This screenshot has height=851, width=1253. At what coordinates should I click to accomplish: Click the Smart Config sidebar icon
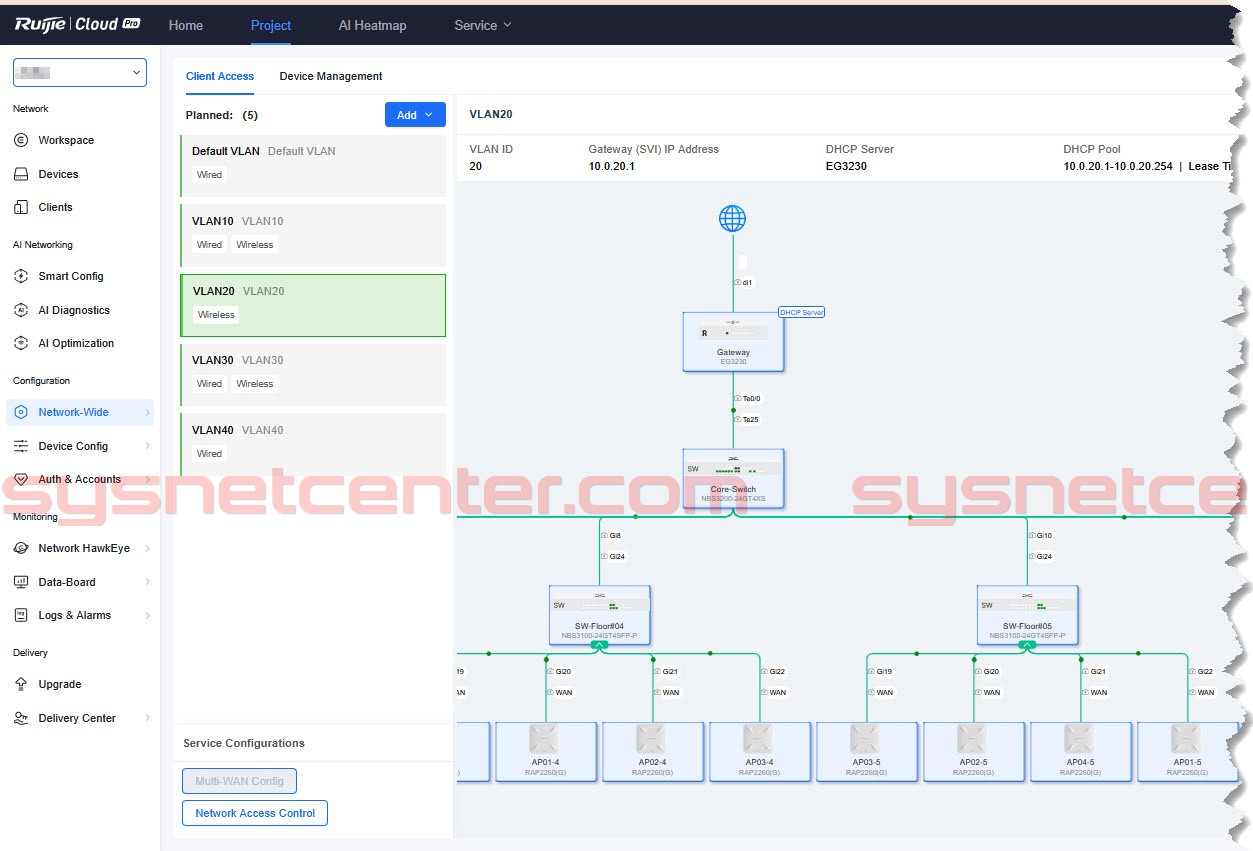(21, 276)
